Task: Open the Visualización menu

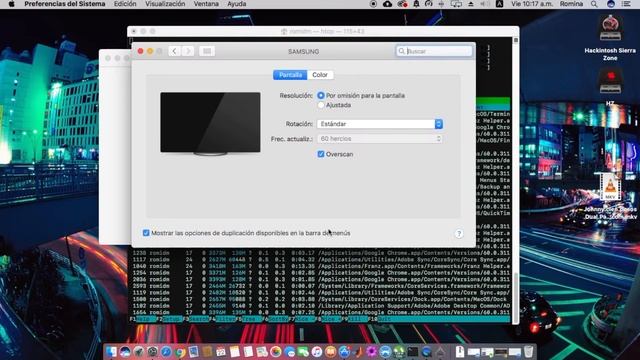Action: pos(165,4)
